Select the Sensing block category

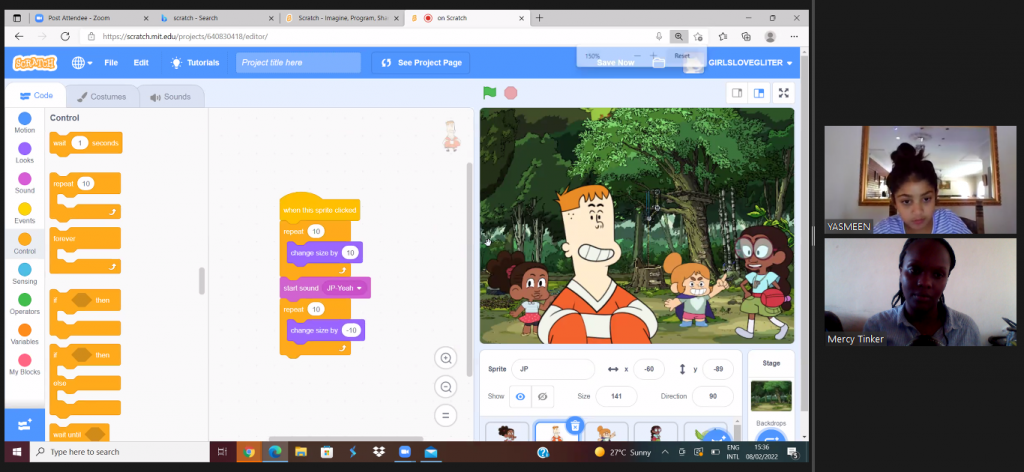25,274
